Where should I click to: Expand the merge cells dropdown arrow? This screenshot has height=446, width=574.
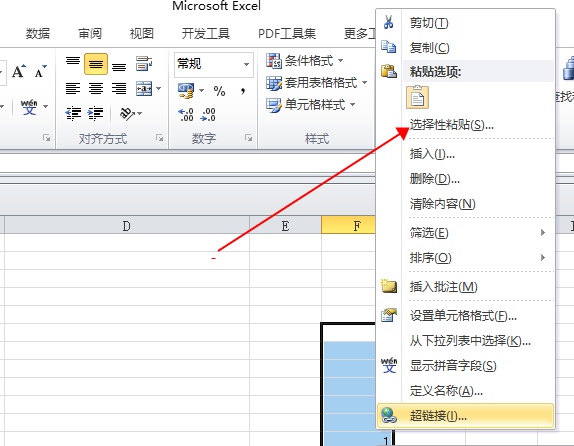pyautogui.click(x=159, y=89)
